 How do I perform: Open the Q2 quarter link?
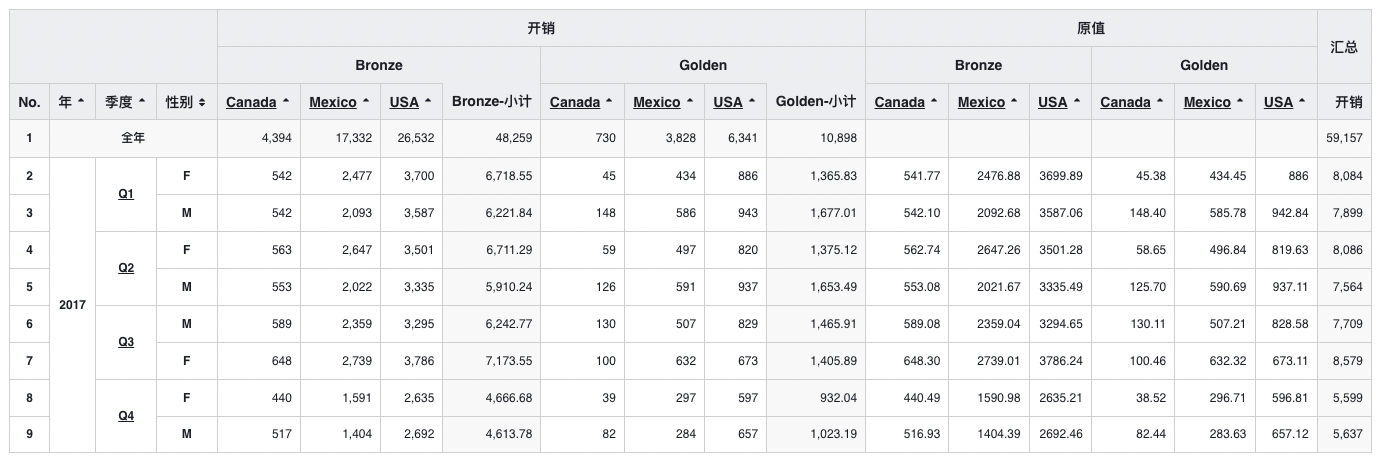pos(126,268)
